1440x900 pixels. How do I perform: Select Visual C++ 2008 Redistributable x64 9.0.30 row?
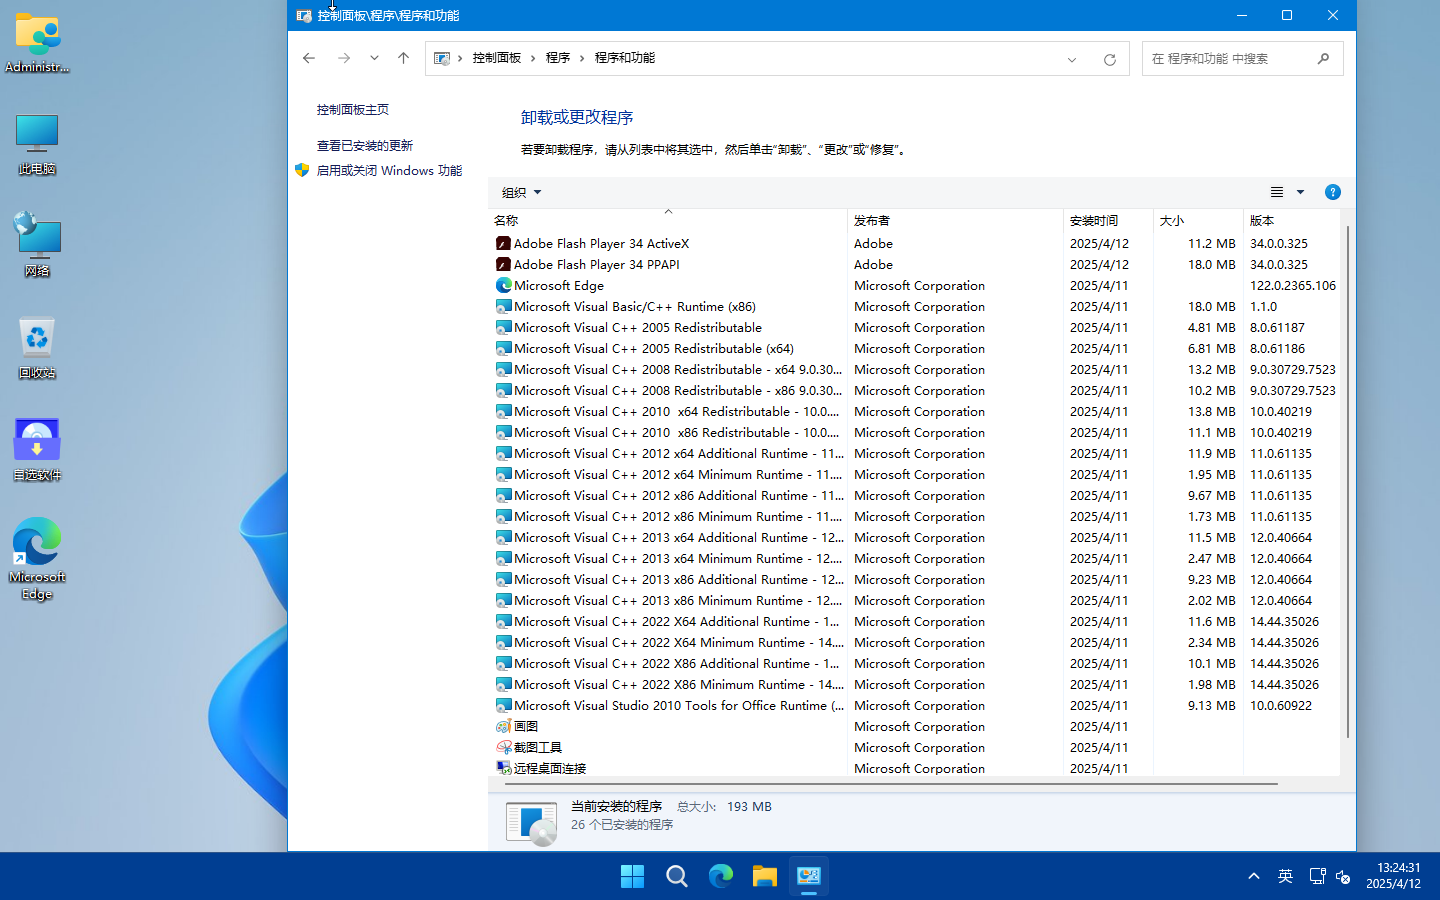pos(914,370)
